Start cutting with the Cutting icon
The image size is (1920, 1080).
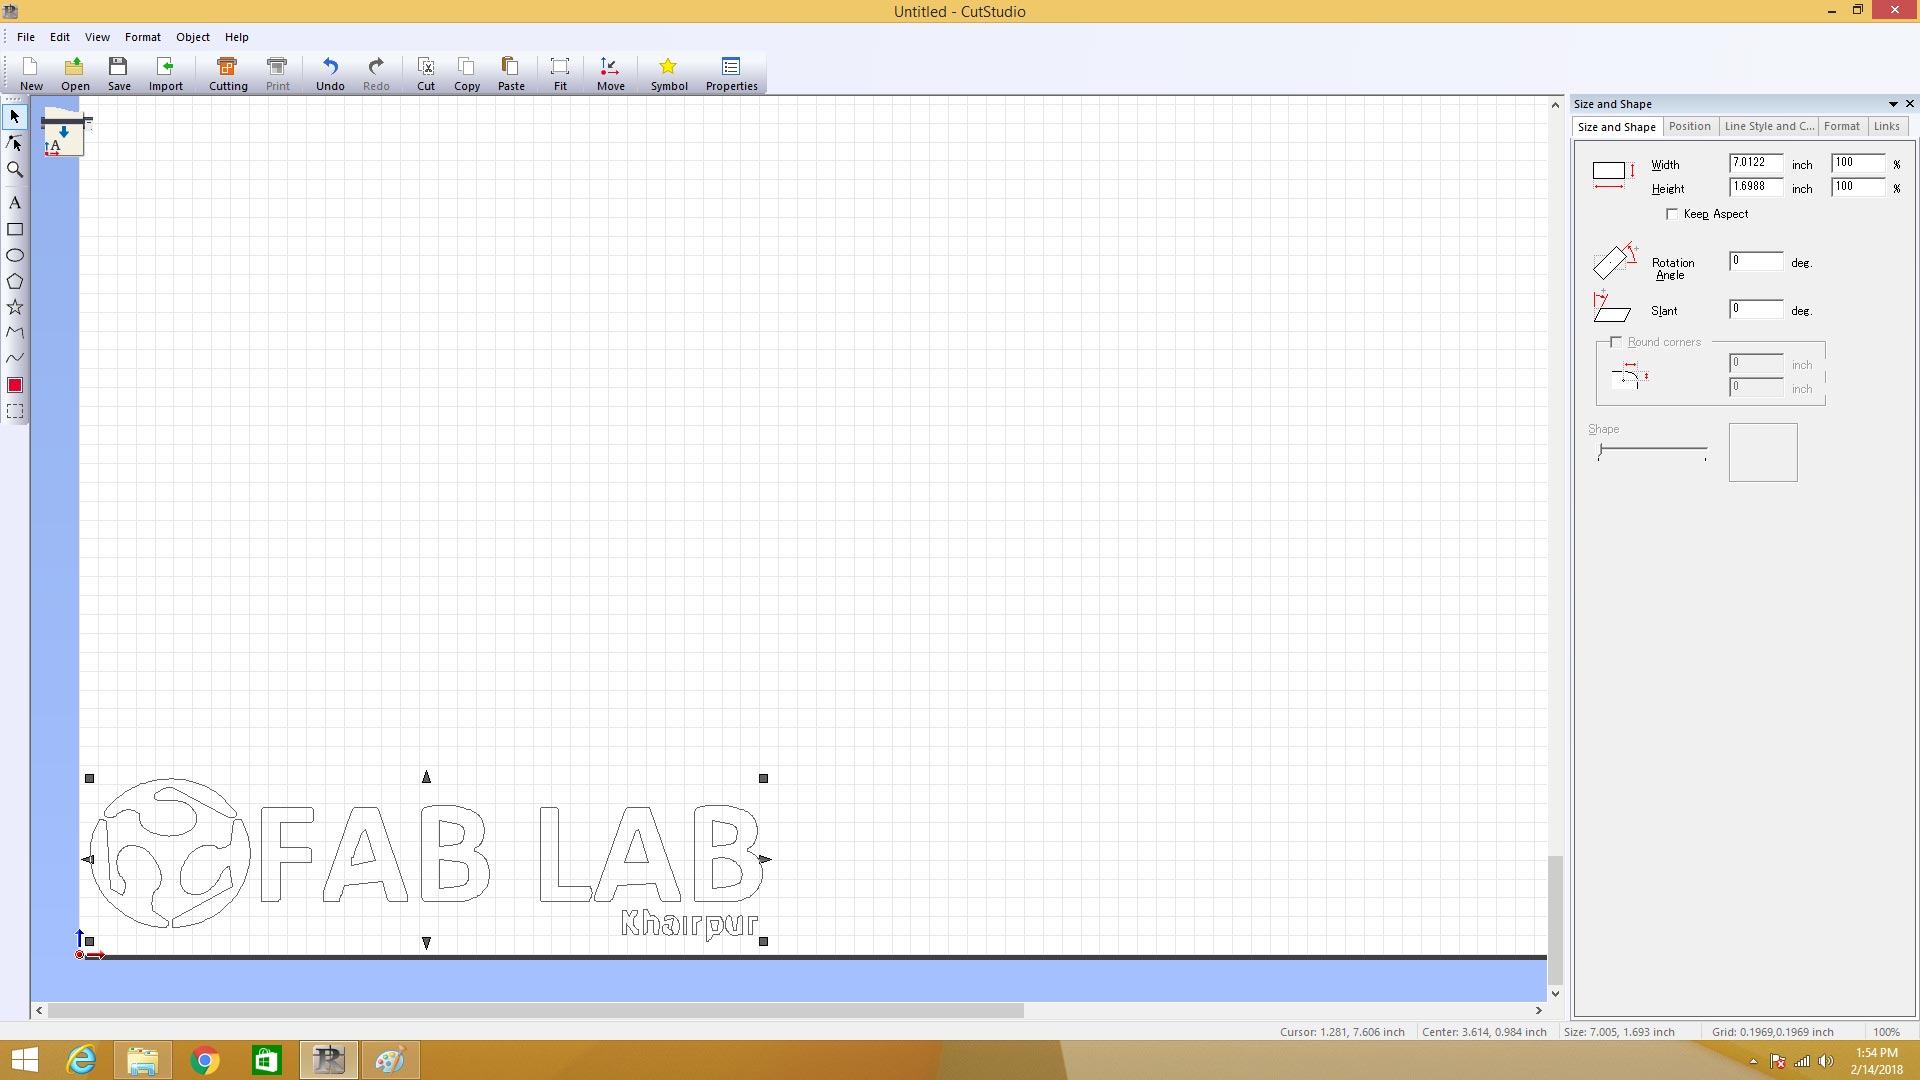tap(228, 73)
